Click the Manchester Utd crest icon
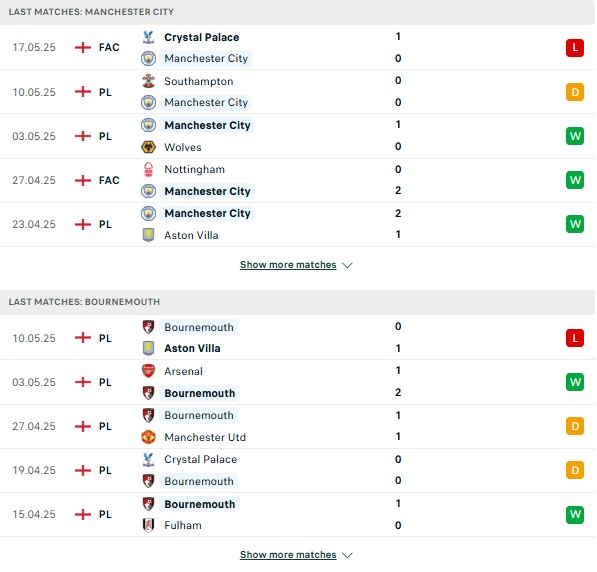Screen dimensions: 597x572 148,437
